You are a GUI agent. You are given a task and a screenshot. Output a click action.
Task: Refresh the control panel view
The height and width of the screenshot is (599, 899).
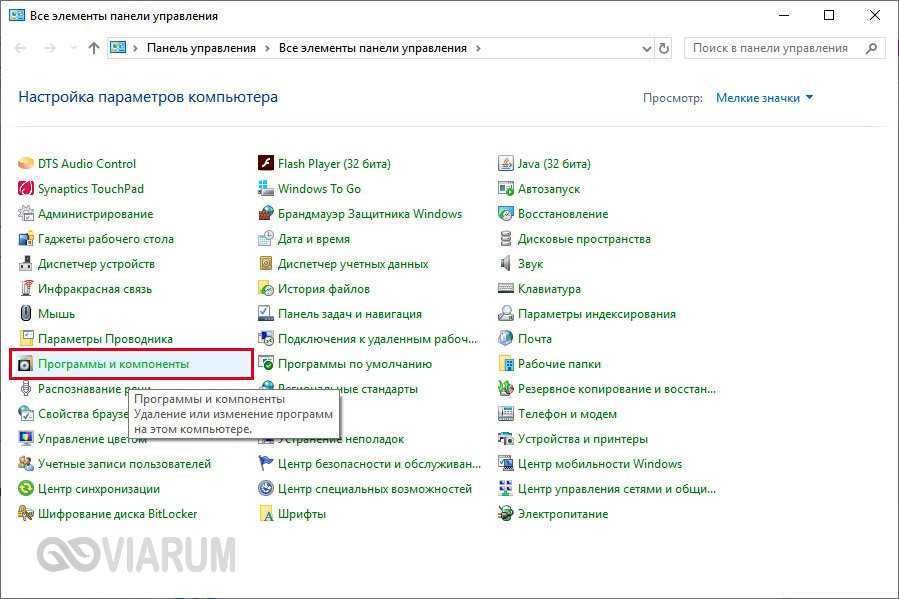(664, 49)
